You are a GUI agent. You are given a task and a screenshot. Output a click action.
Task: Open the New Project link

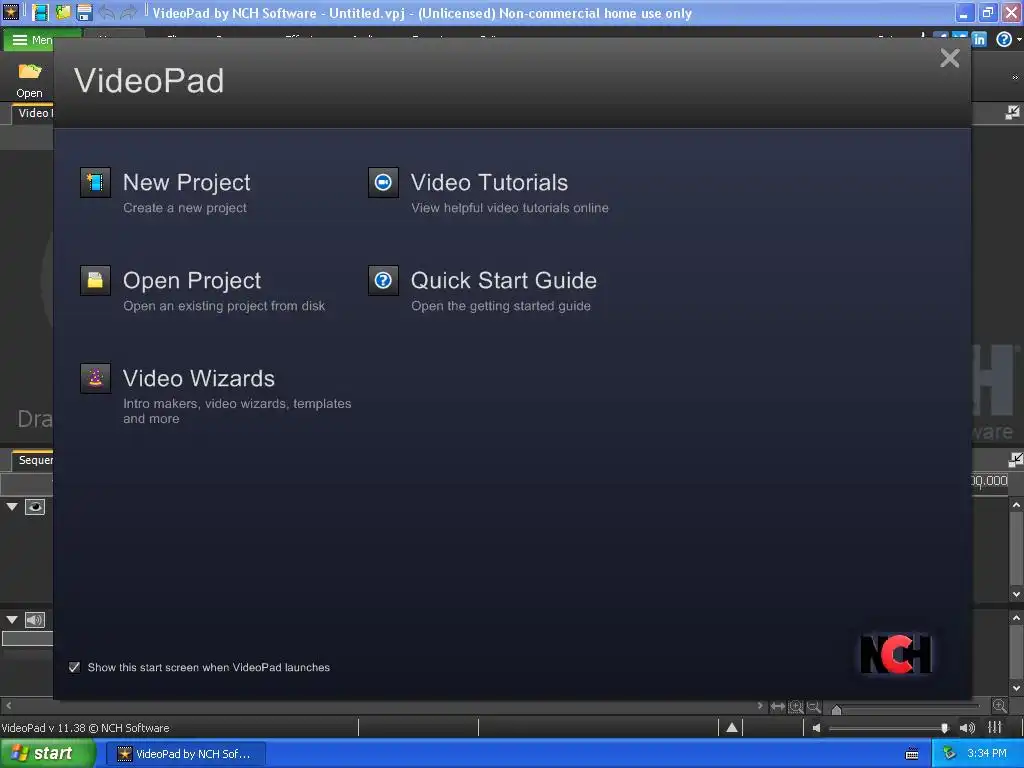pyautogui.click(x=187, y=182)
